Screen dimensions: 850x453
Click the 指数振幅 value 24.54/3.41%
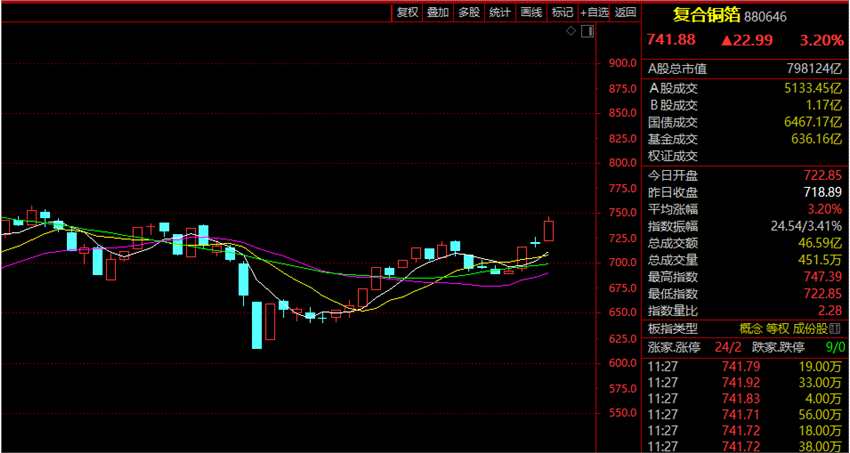[x=807, y=226]
